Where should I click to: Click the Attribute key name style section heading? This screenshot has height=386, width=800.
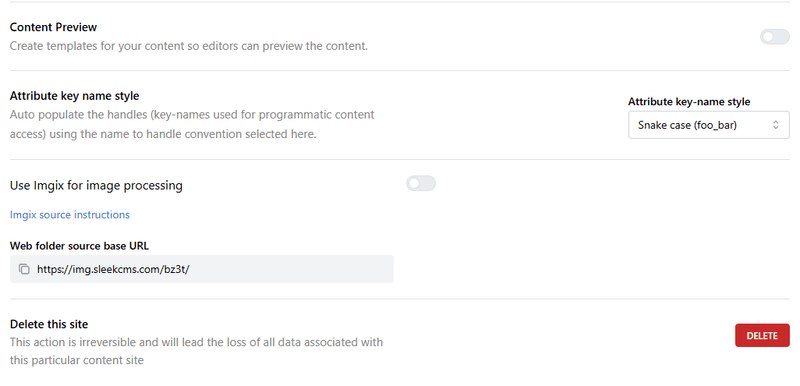pyautogui.click(x=74, y=96)
